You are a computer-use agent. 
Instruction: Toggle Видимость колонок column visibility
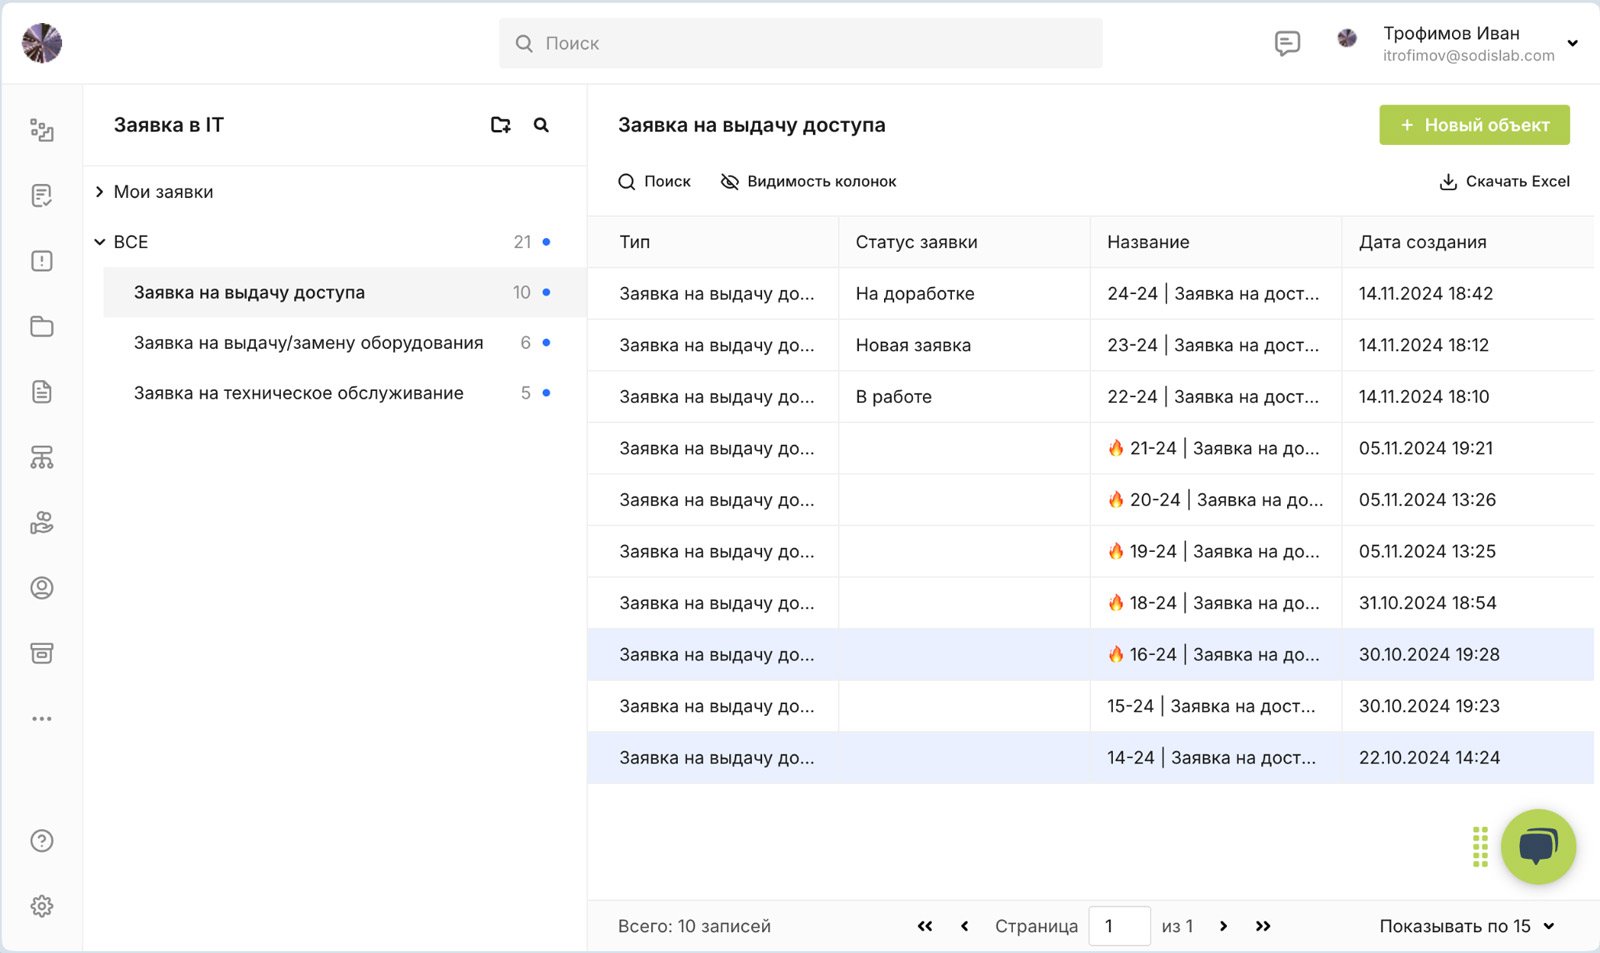pos(808,181)
